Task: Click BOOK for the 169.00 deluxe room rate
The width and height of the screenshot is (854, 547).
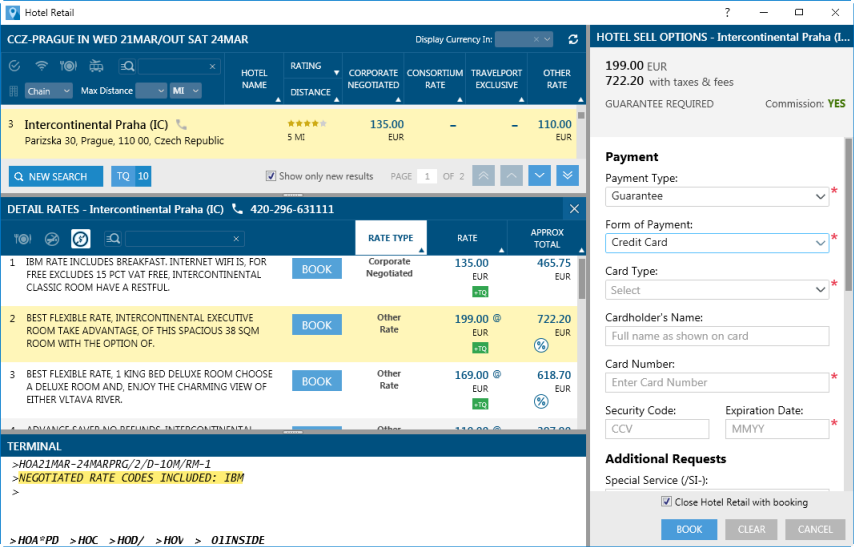Action: (x=316, y=381)
